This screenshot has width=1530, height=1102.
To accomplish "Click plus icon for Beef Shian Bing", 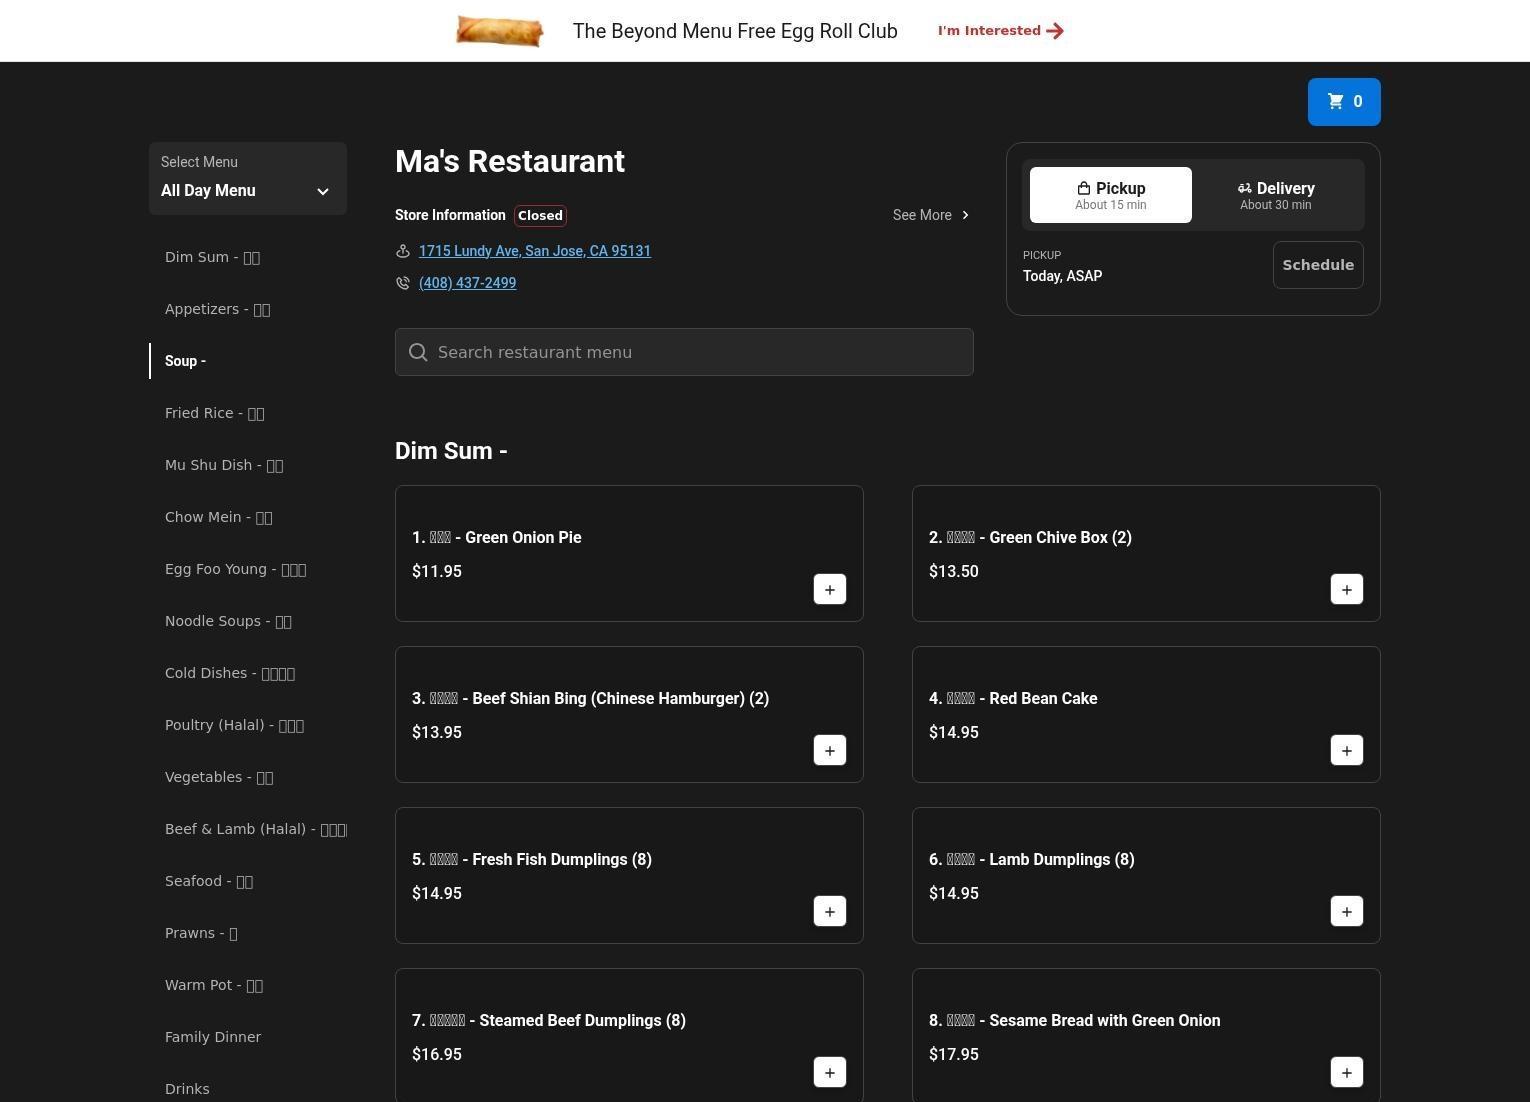I will [x=829, y=751].
